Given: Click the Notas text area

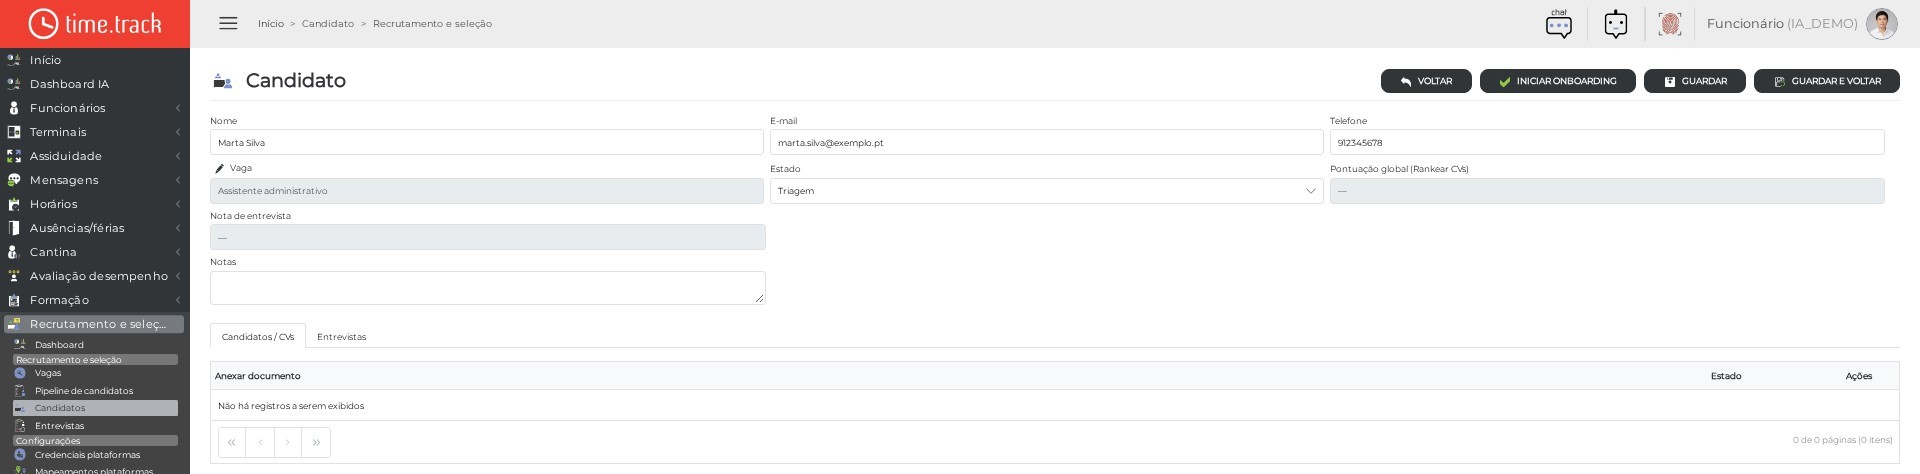Looking at the screenshot, I should click(x=488, y=288).
